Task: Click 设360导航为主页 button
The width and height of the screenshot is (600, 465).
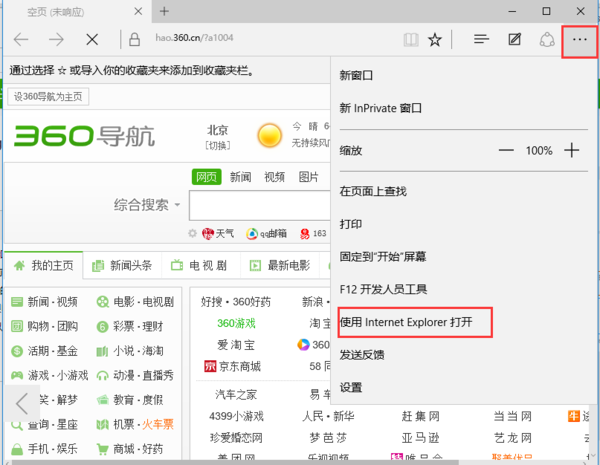Action: (x=48, y=96)
